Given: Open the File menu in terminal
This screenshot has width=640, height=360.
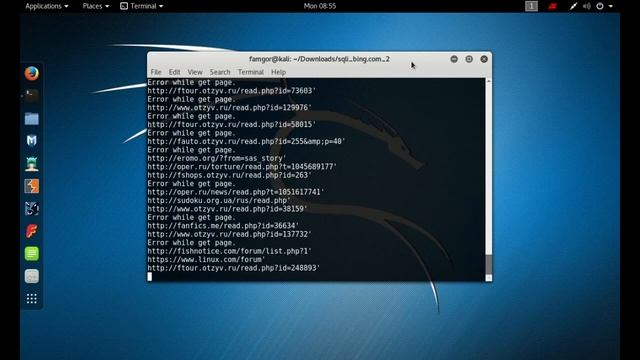Looking at the screenshot, I should point(156,72).
